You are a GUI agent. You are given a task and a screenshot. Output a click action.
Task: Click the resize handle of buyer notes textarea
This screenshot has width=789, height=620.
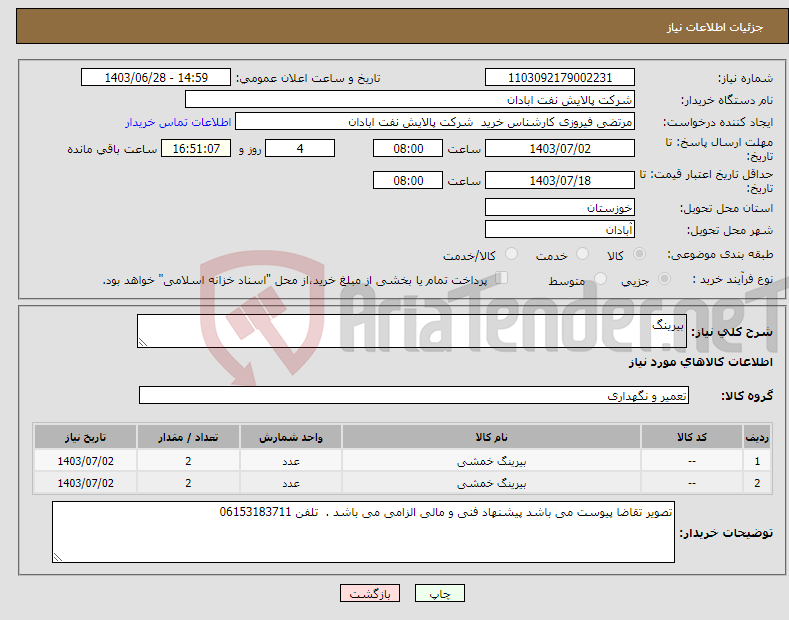(x=58, y=557)
